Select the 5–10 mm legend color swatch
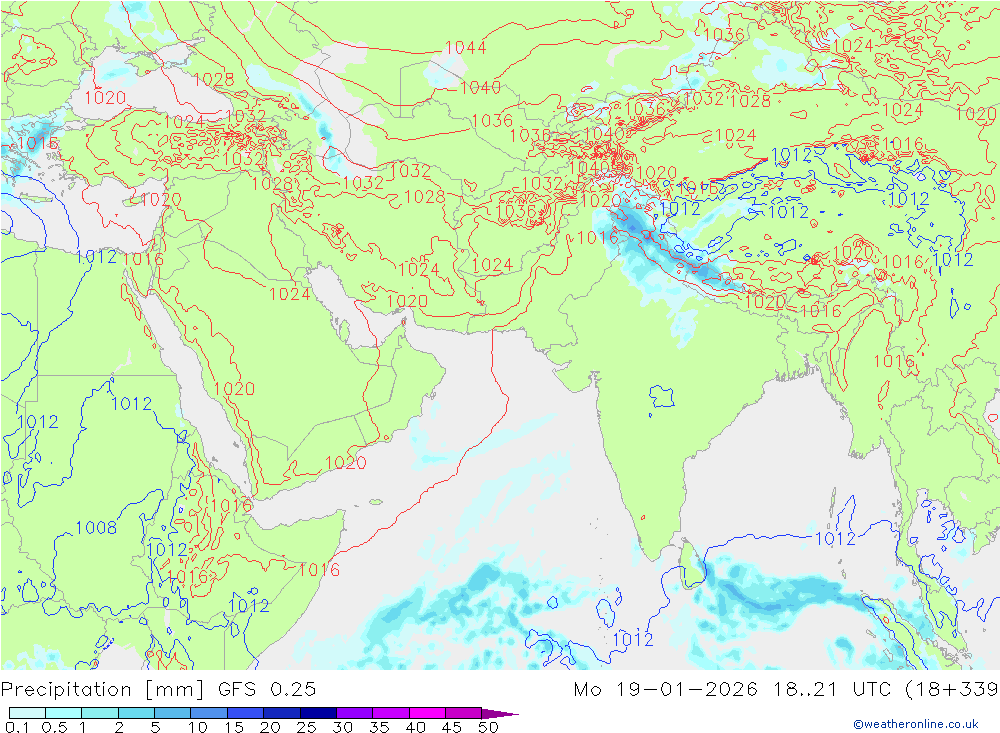This screenshot has height=733, width=1000. coord(172,713)
